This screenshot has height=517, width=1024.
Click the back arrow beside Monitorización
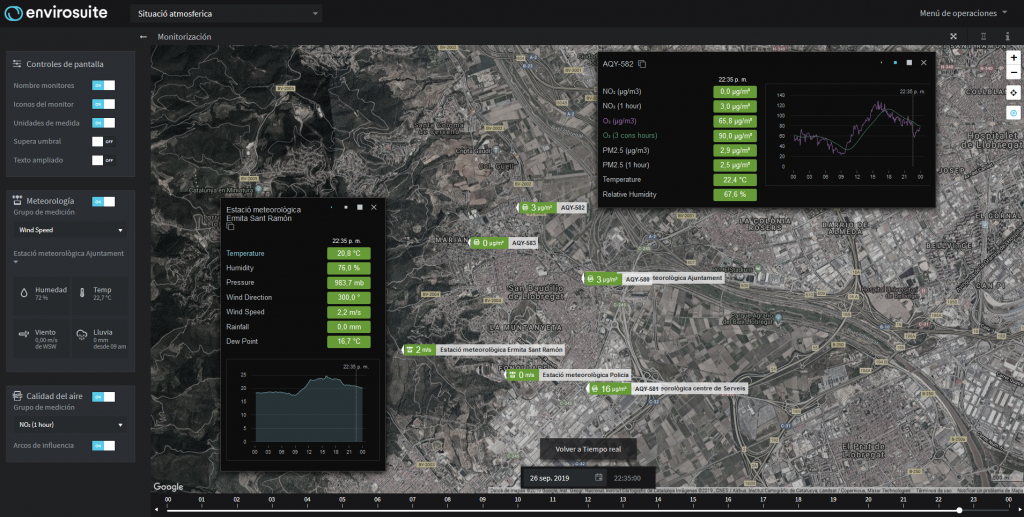point(143,36)
